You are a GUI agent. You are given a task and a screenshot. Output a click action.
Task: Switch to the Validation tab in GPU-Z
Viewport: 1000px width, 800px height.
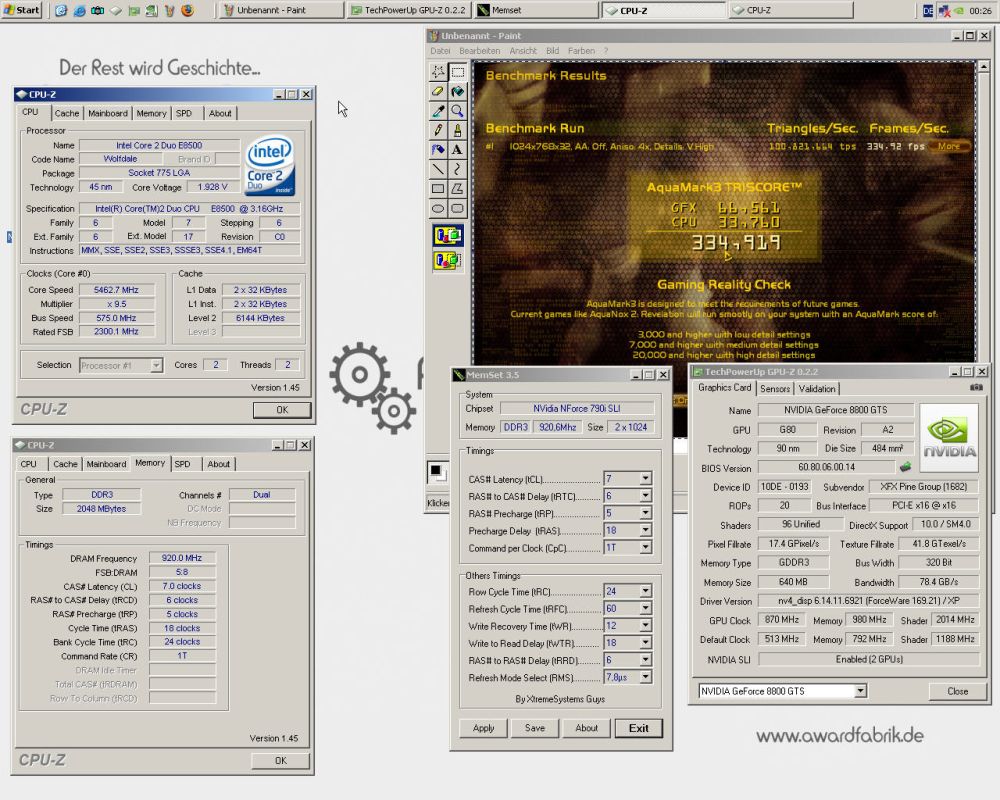(817, 389)
